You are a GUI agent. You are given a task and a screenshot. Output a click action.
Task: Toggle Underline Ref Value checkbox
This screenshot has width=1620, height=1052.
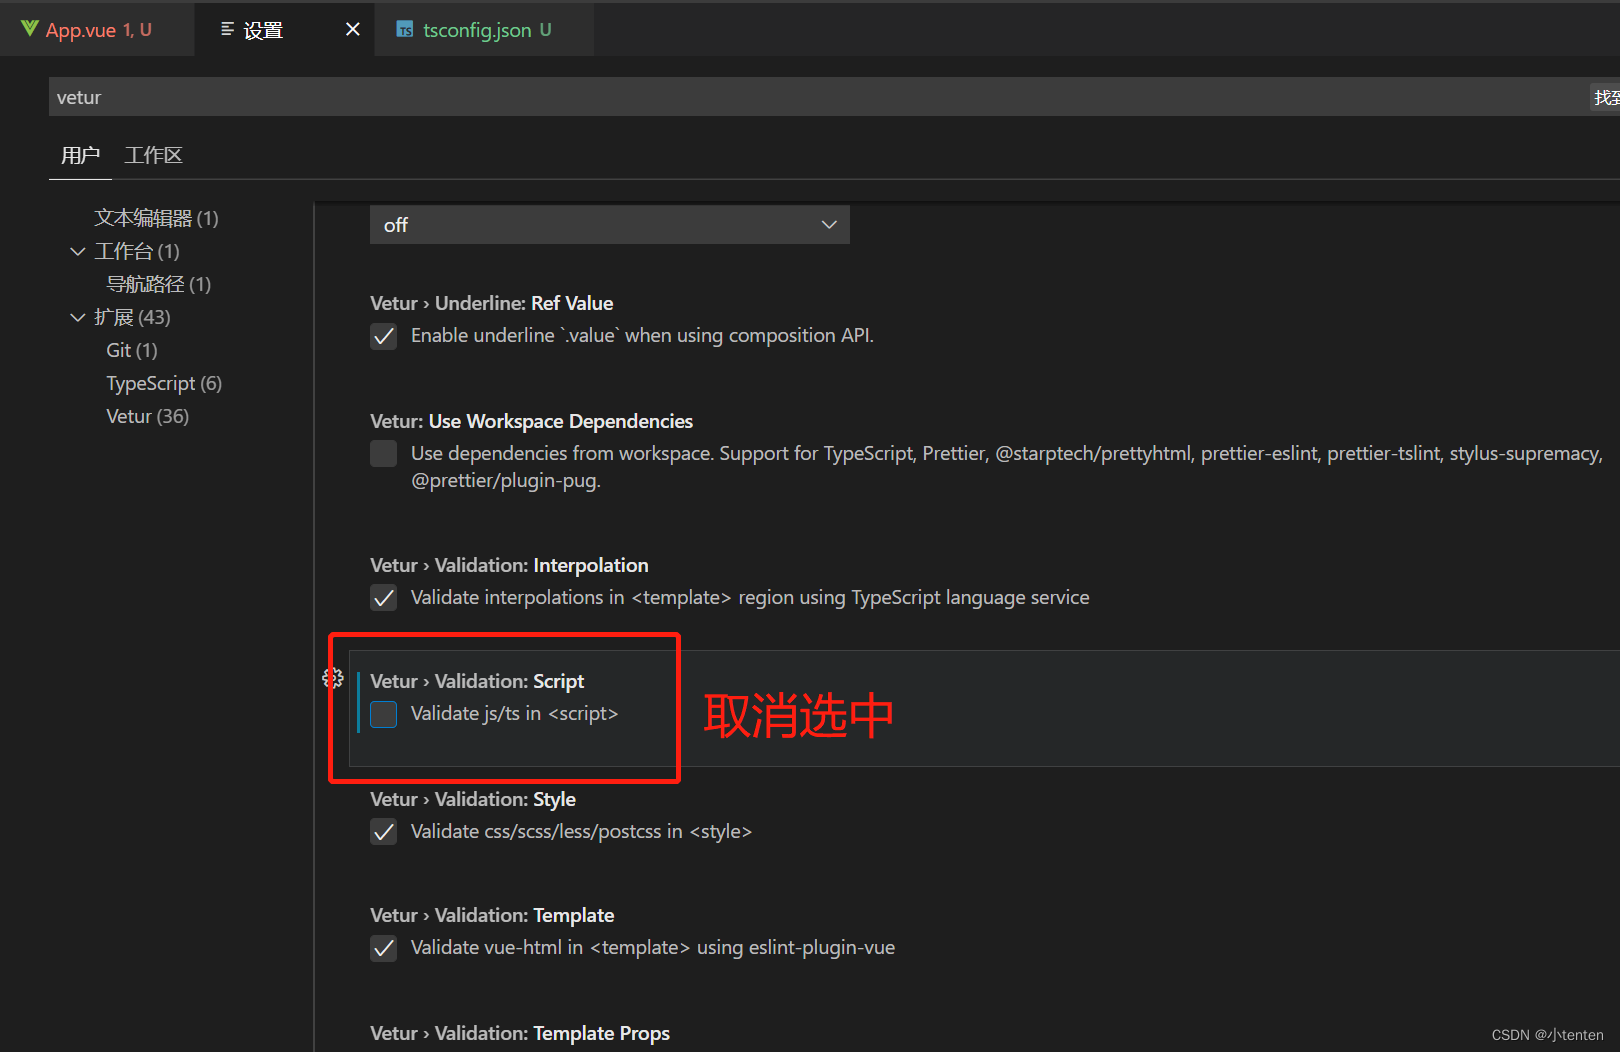(x=384, y=336)
